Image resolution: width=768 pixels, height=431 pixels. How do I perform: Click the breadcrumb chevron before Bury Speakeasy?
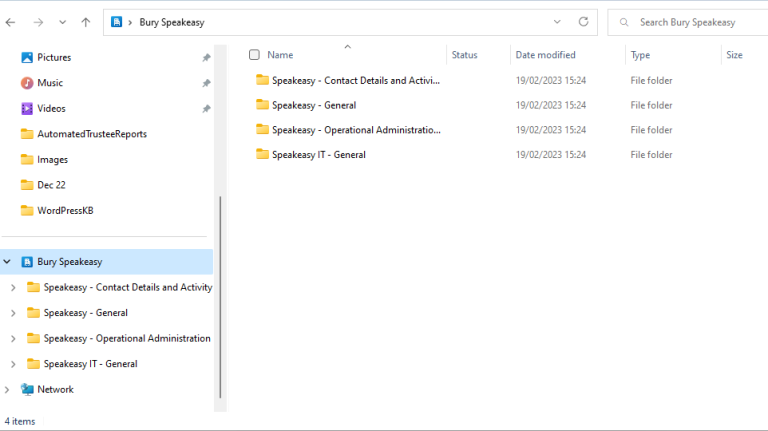130,23
